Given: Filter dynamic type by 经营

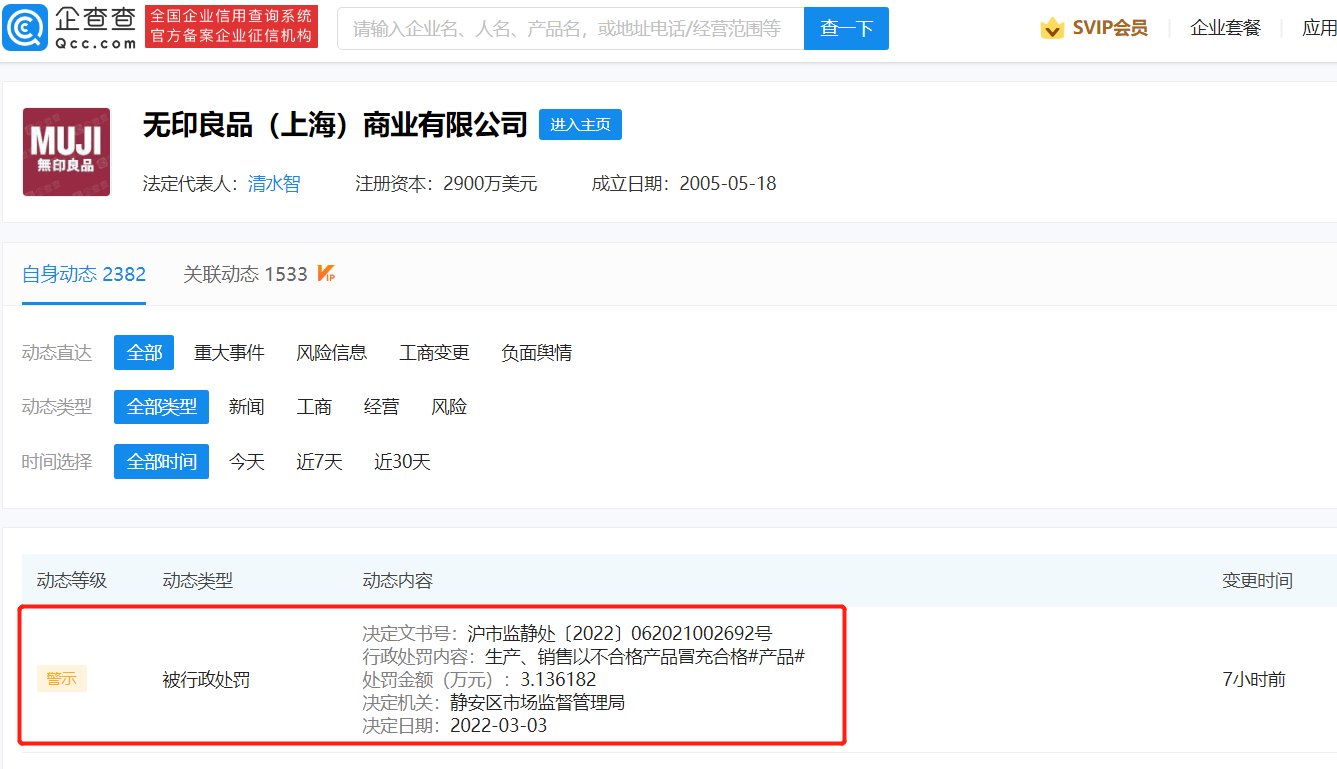Looking at the screenshot, I should click(x=381, y=407).
